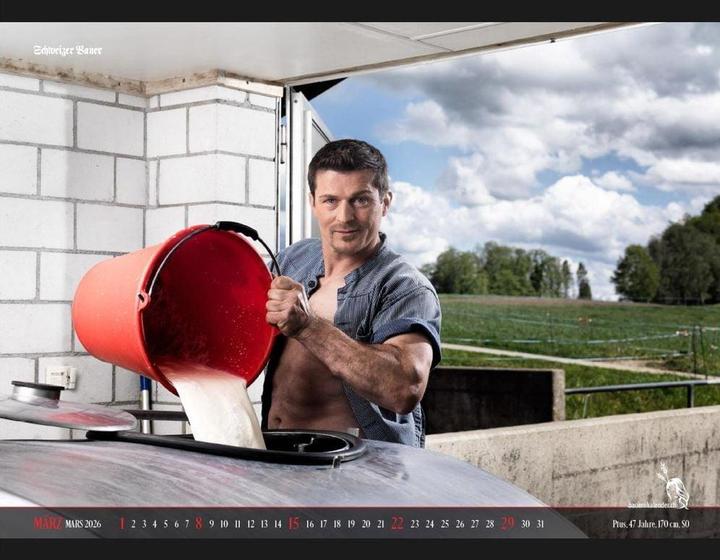Viewport: 720px width, 560px height.
Task: Select day 7 in the calendar strip
Action: pos(187,524)
